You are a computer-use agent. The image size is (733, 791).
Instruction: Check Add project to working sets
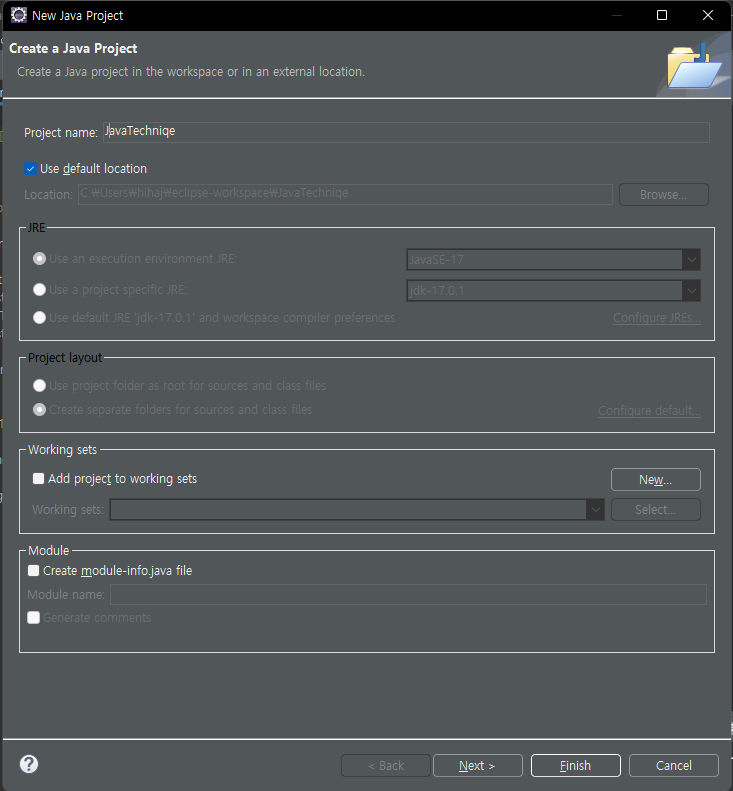tap(38, 478)
